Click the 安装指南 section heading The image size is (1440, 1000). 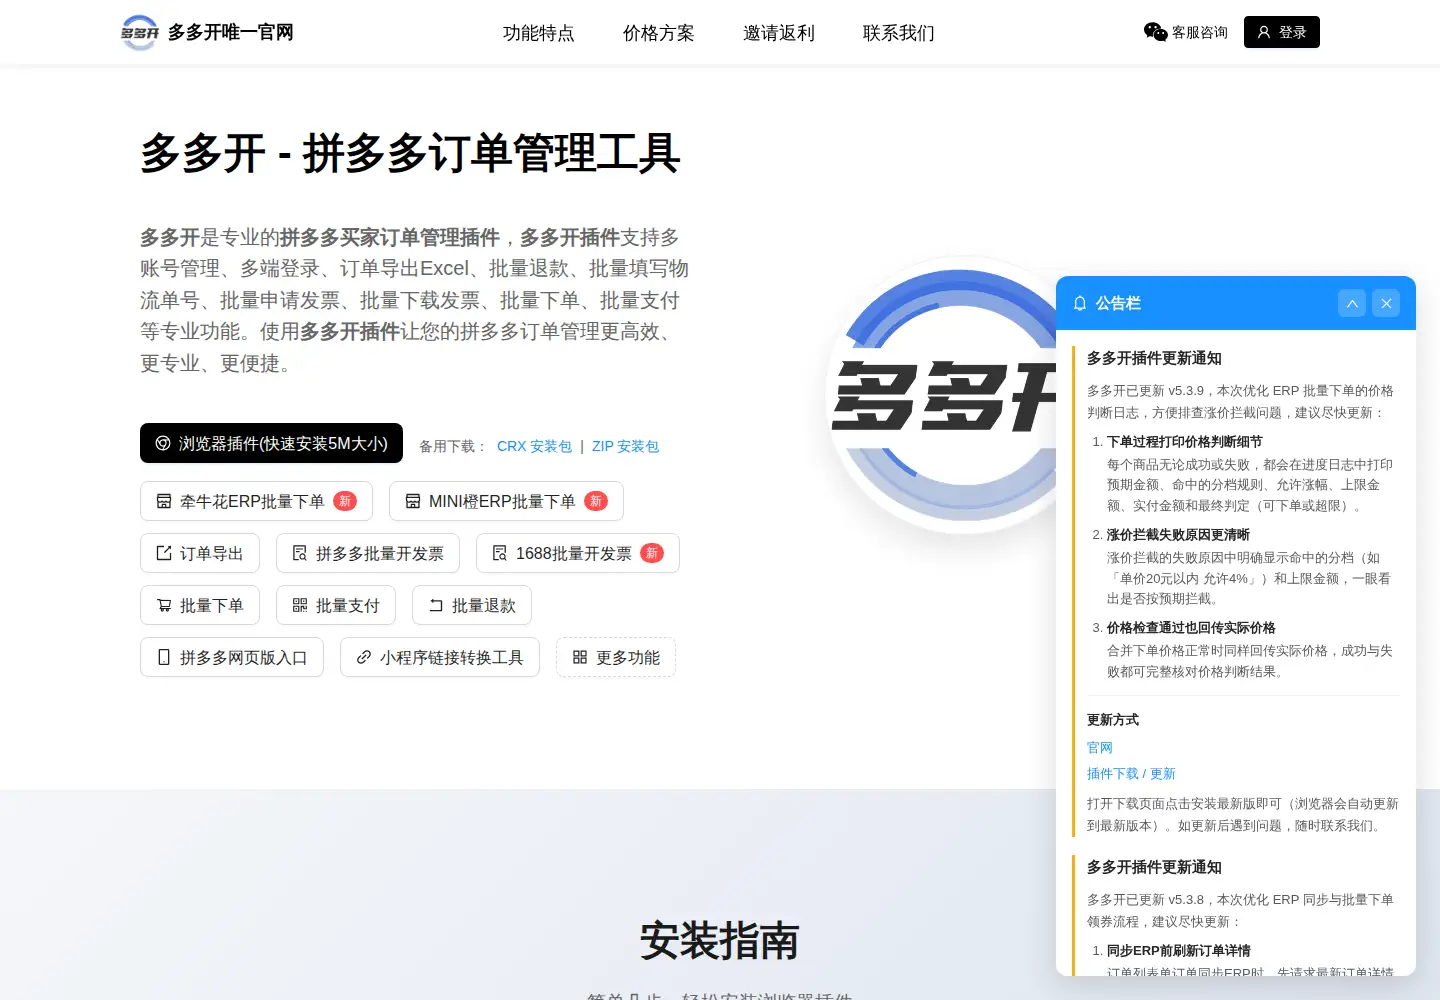[720, 941]
